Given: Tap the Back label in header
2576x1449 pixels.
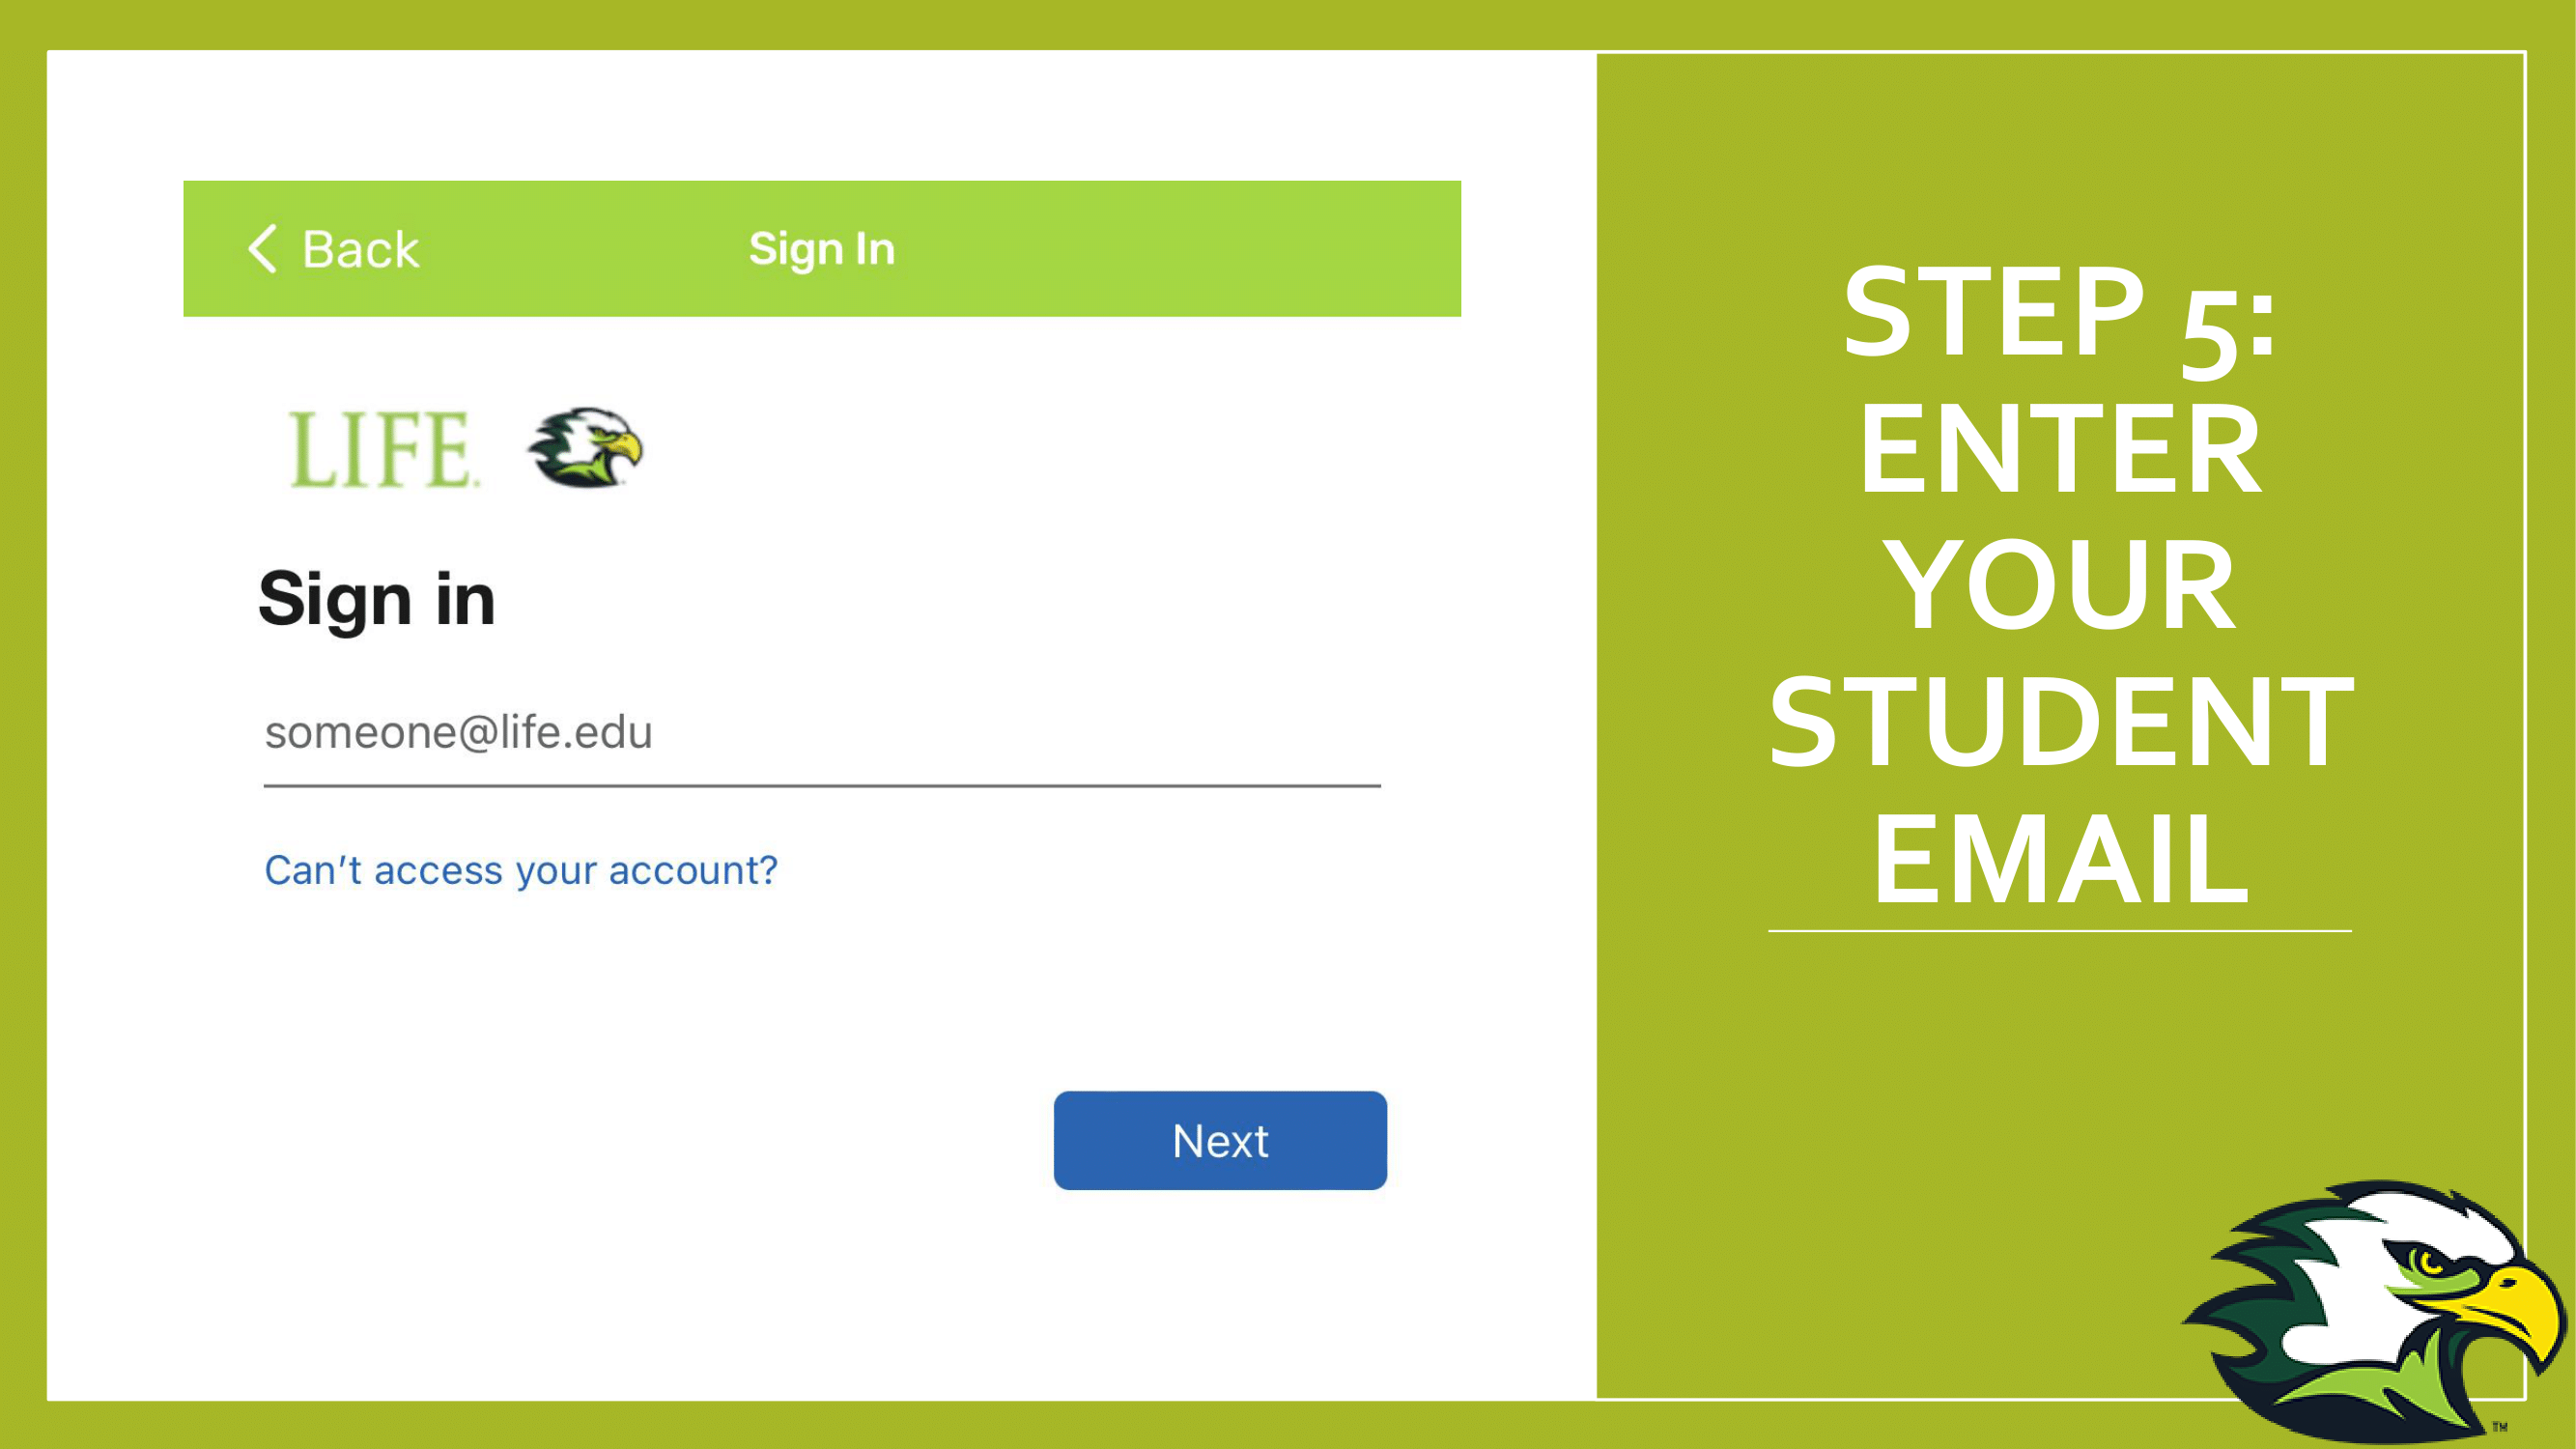Looking at the screenshot, I should coord(361,249).
